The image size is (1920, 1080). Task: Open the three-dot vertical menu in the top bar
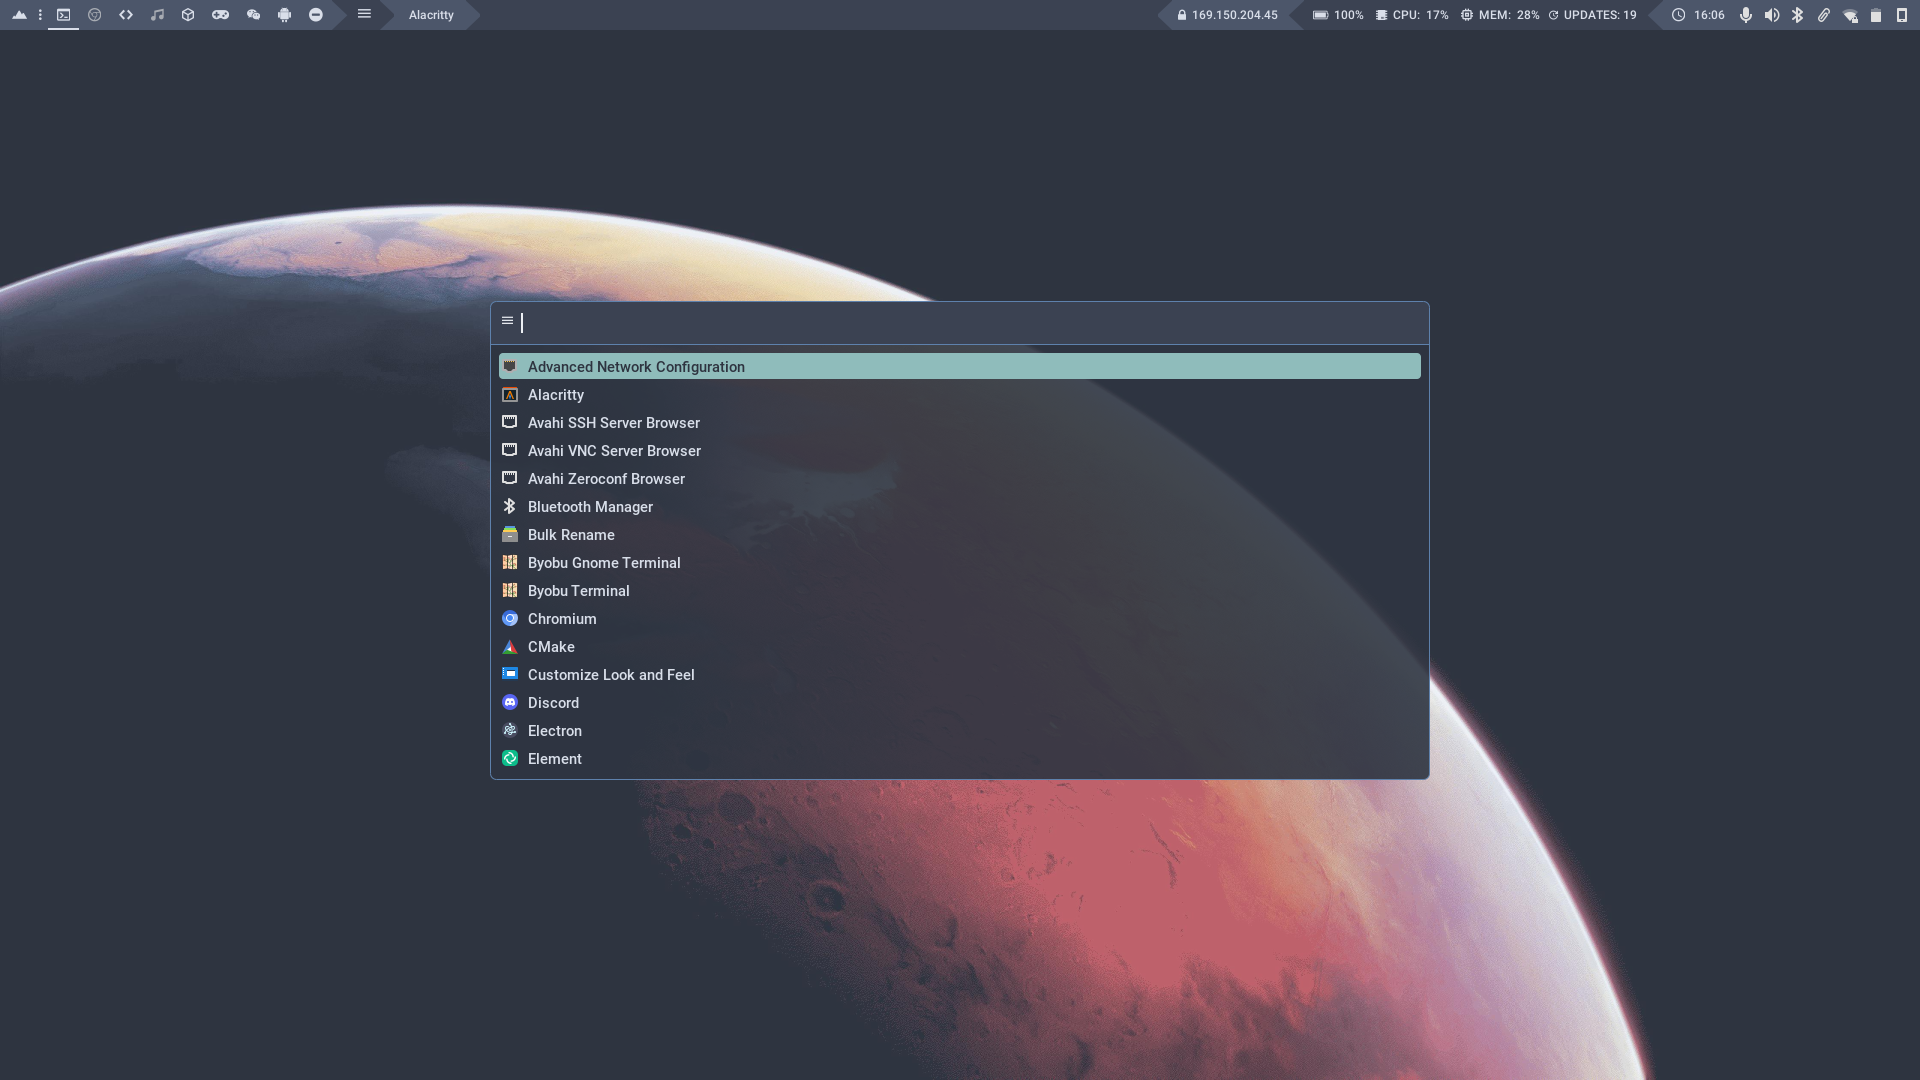40,15
